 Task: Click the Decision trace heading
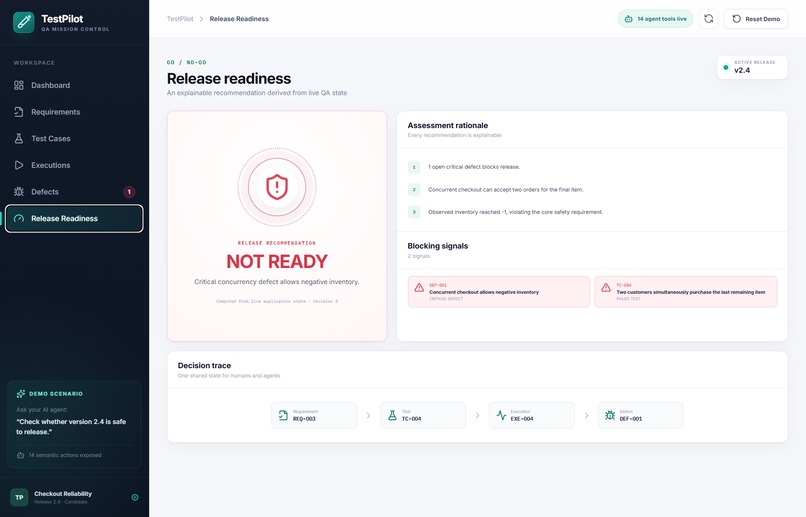coord(204,365)
